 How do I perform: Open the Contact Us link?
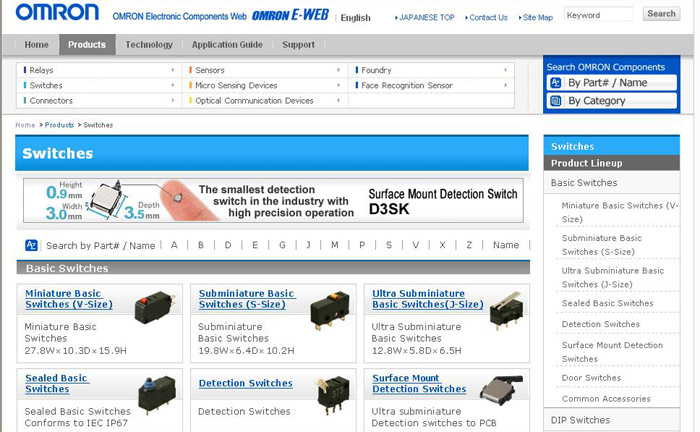click(x=486, y=17)
